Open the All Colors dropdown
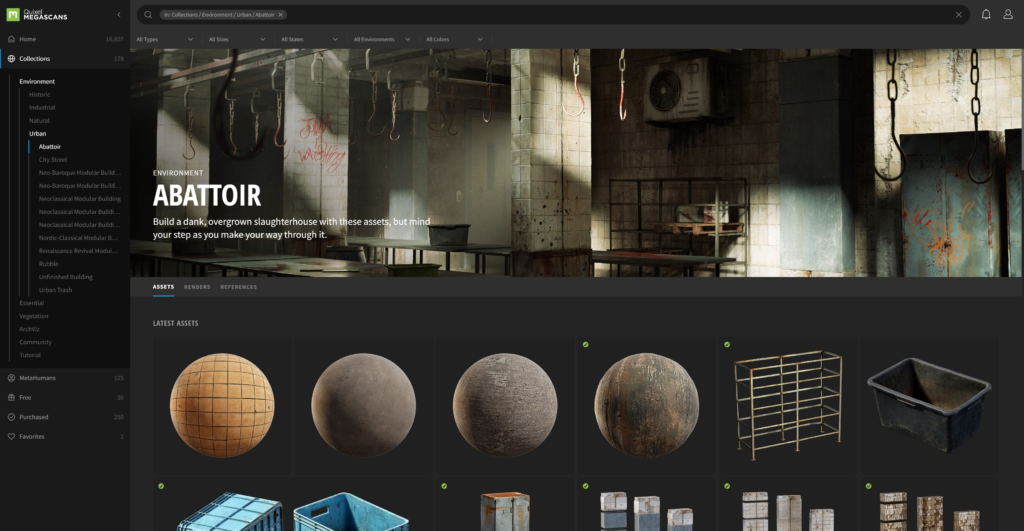Image resolution: width=1024 pixels, height=531 pixels. pyautogui.click(x=455, y=39)
